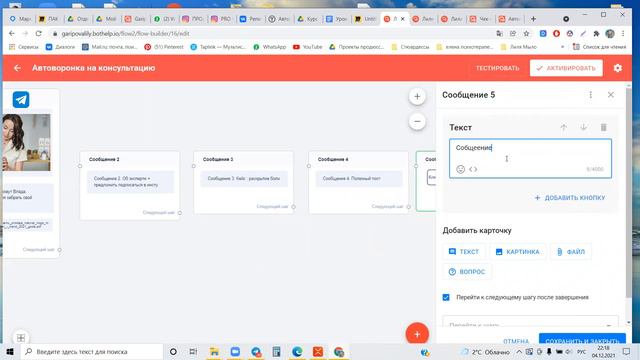Open Windows notification center icon

[x=626, y=351]
